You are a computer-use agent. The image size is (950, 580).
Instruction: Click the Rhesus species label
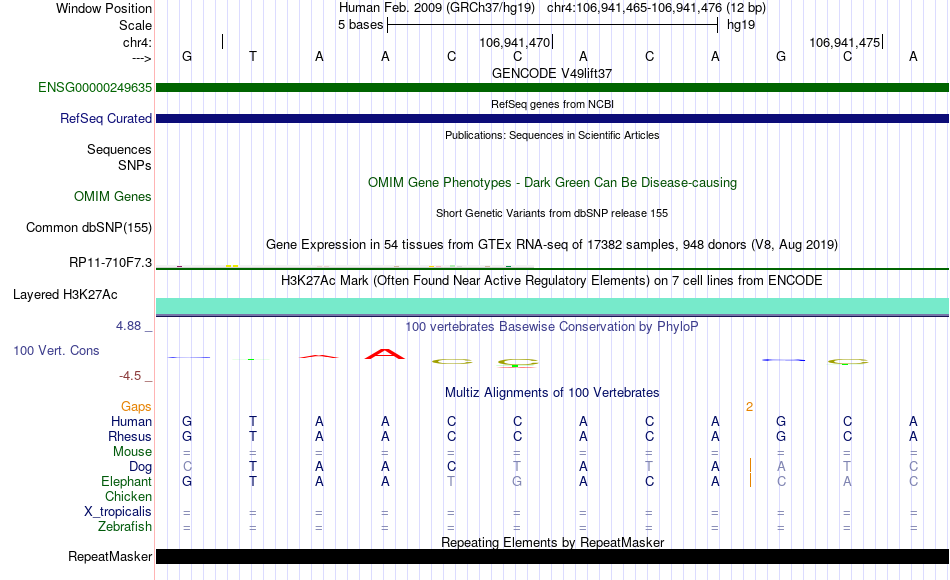pyautogui.click(x=130, y=436)
